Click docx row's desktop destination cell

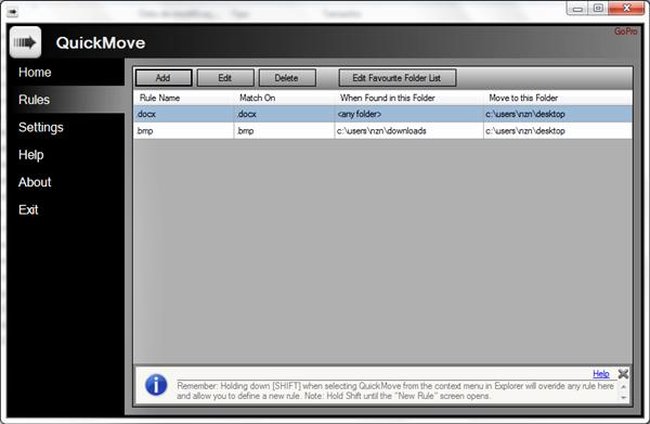pos(558,114)
